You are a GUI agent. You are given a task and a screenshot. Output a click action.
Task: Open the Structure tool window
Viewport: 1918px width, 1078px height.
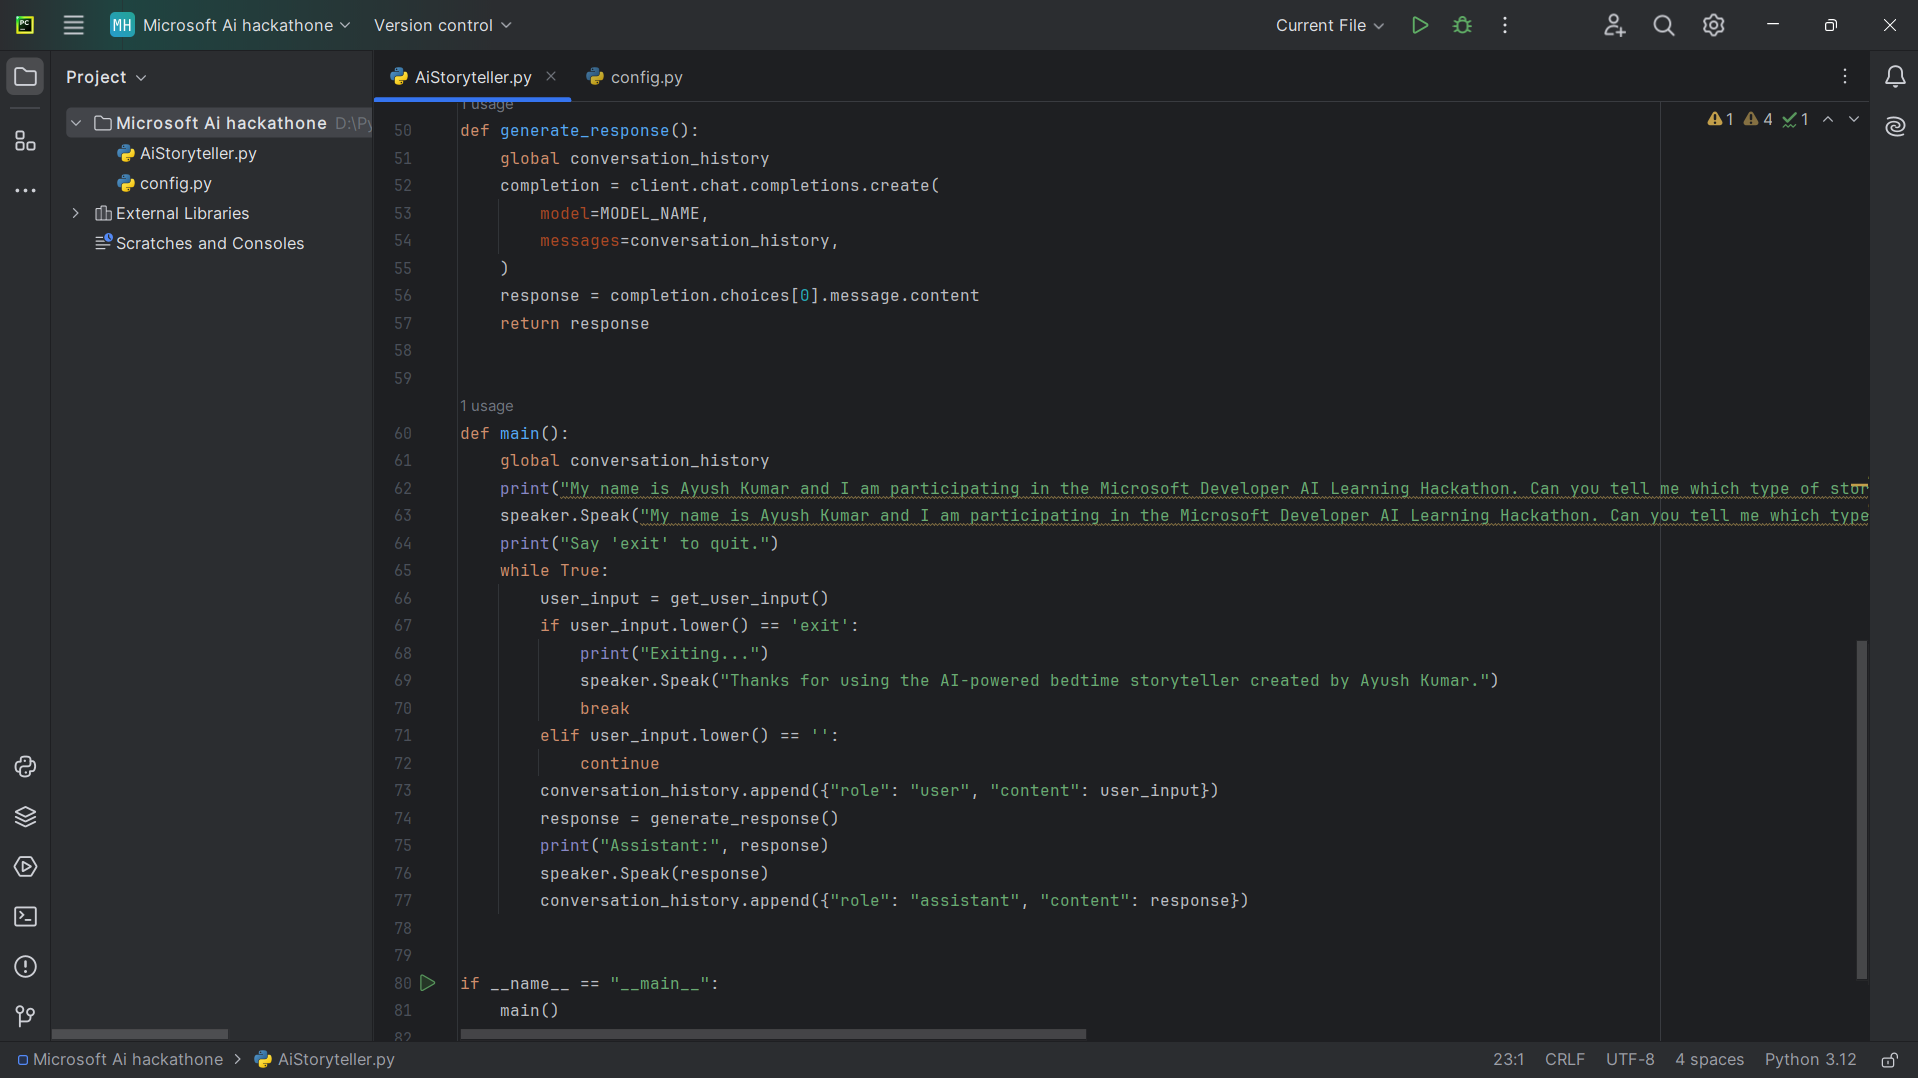click(x=25, y=141)
